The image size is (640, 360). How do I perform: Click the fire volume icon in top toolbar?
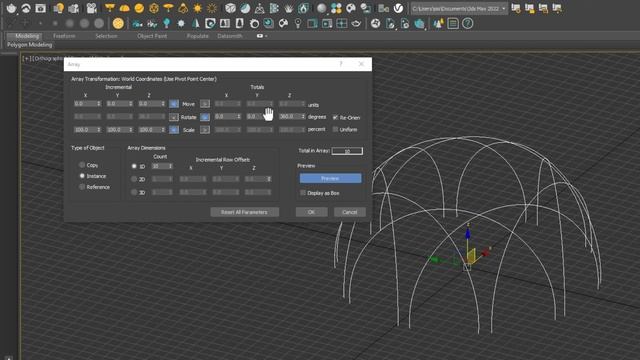[304, 8]
